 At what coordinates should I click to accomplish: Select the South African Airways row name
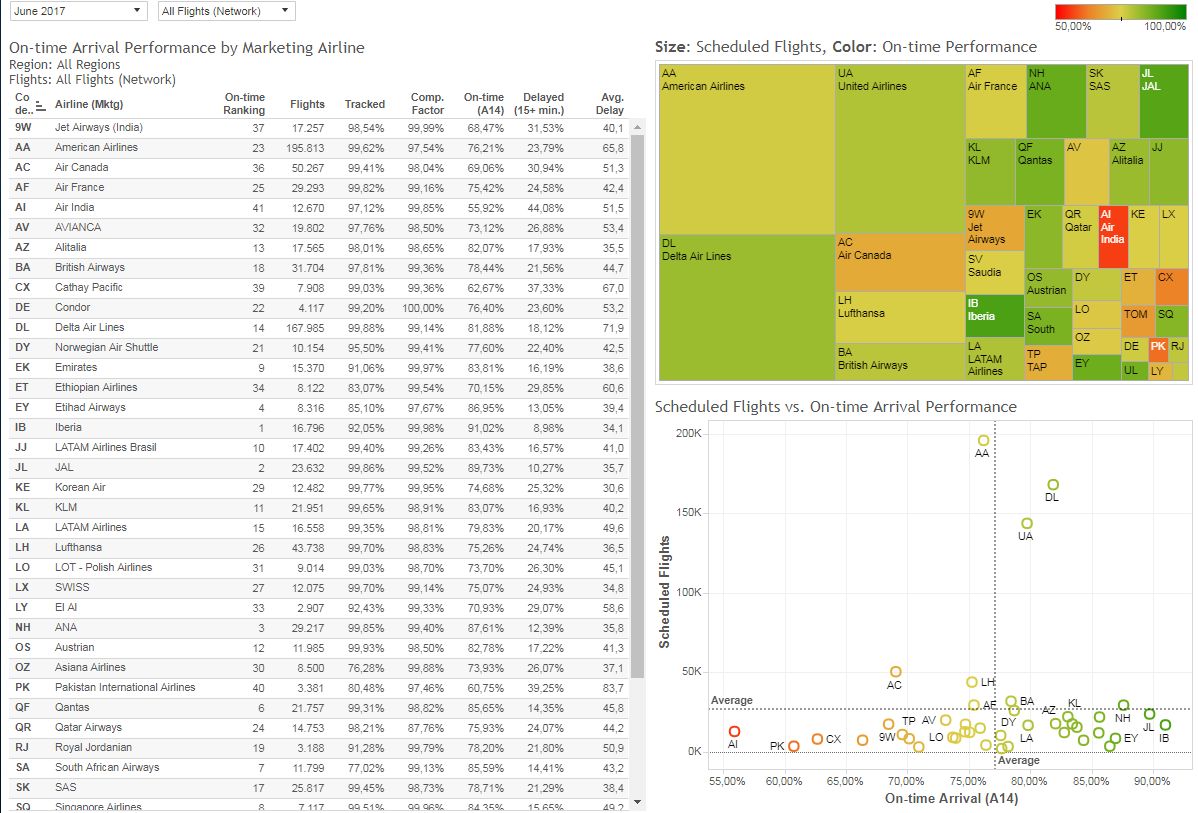[107, 767]
